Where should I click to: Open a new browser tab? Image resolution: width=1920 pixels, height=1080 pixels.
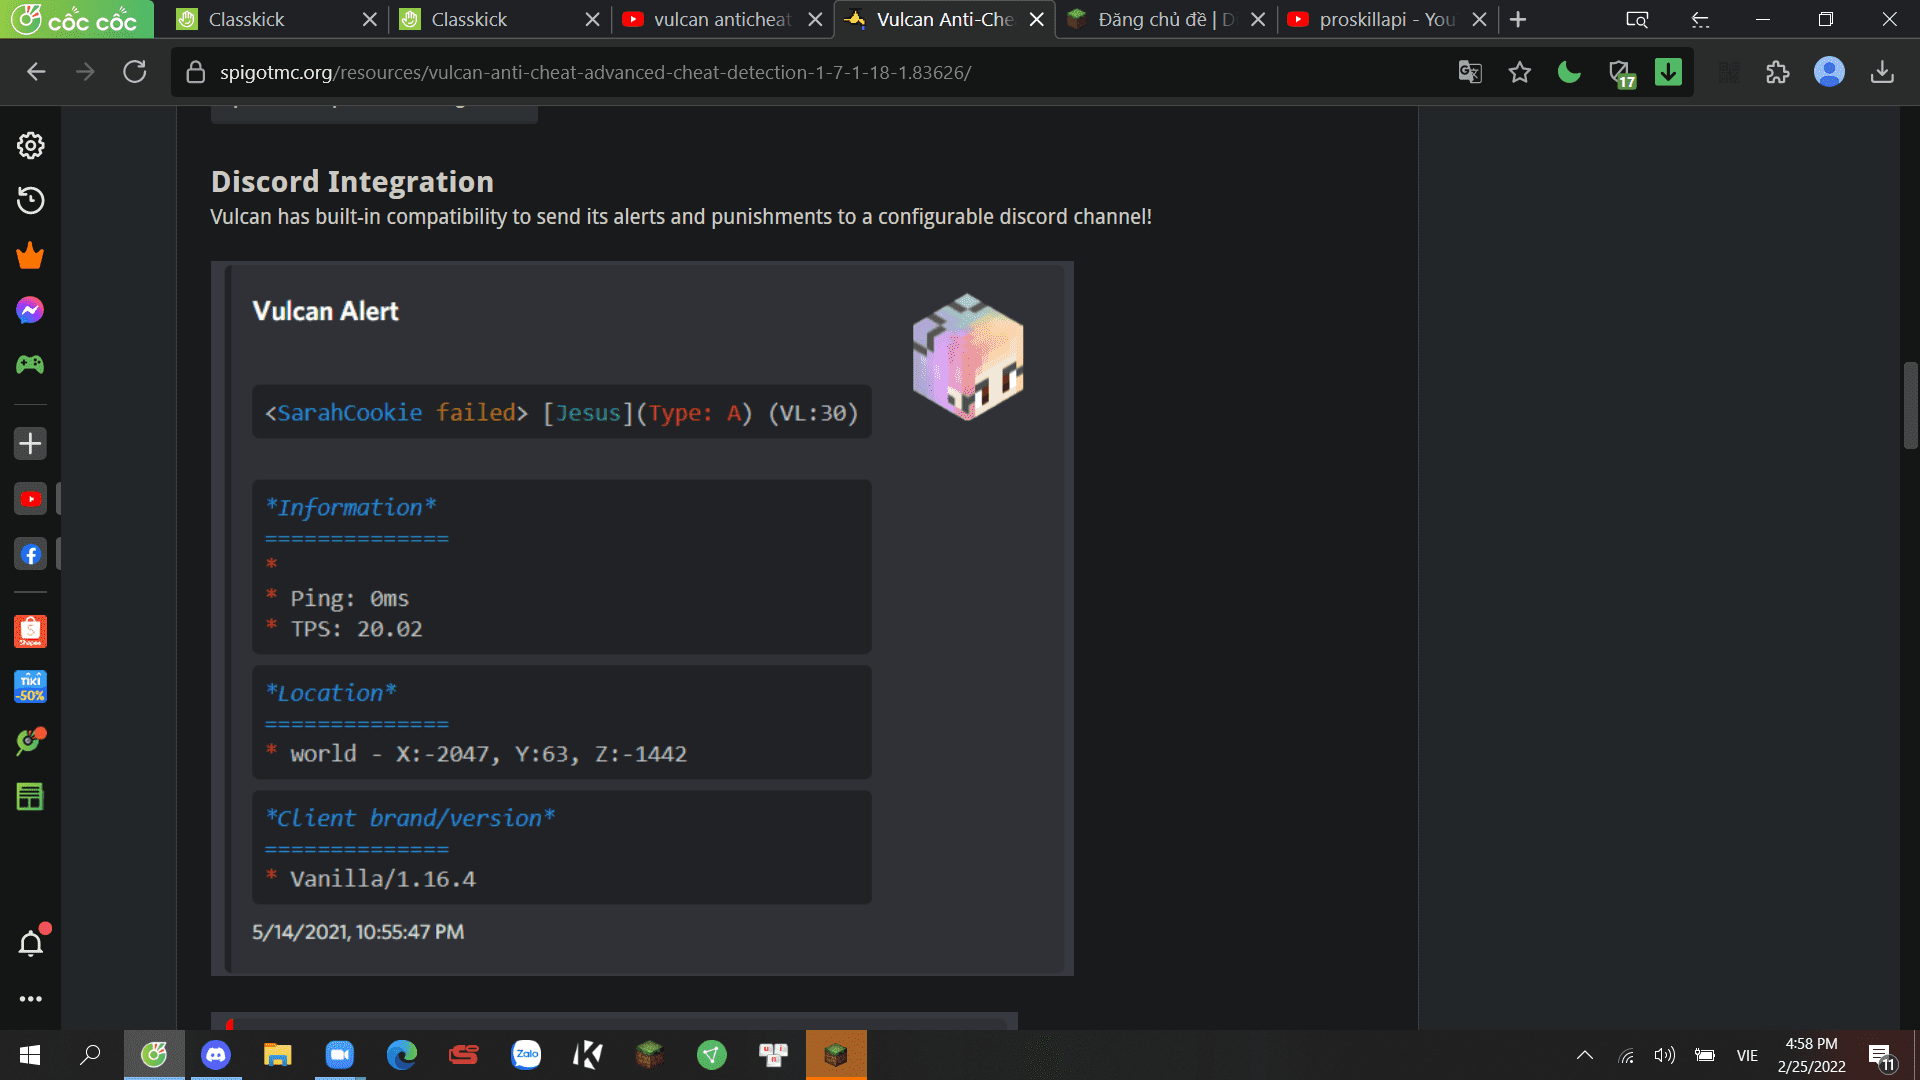(1518, 19)
